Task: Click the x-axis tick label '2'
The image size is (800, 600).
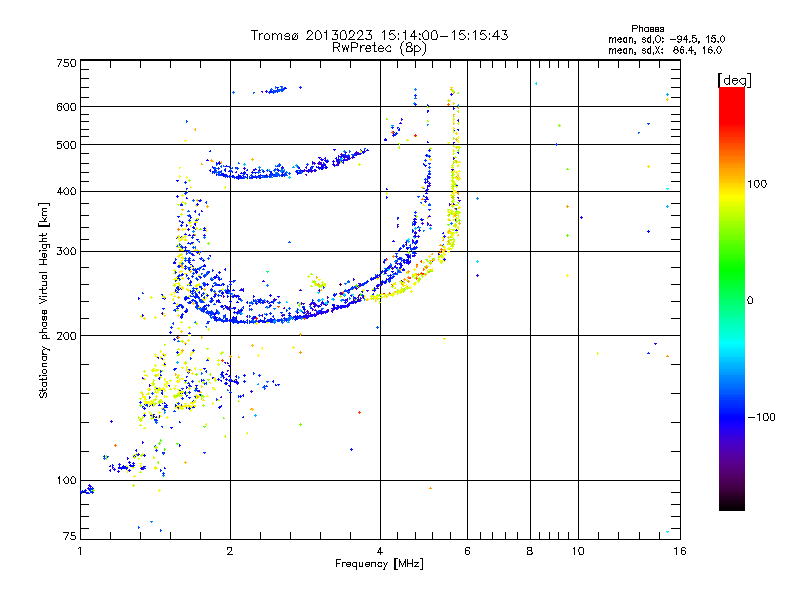Action: [x=230, y=551]
